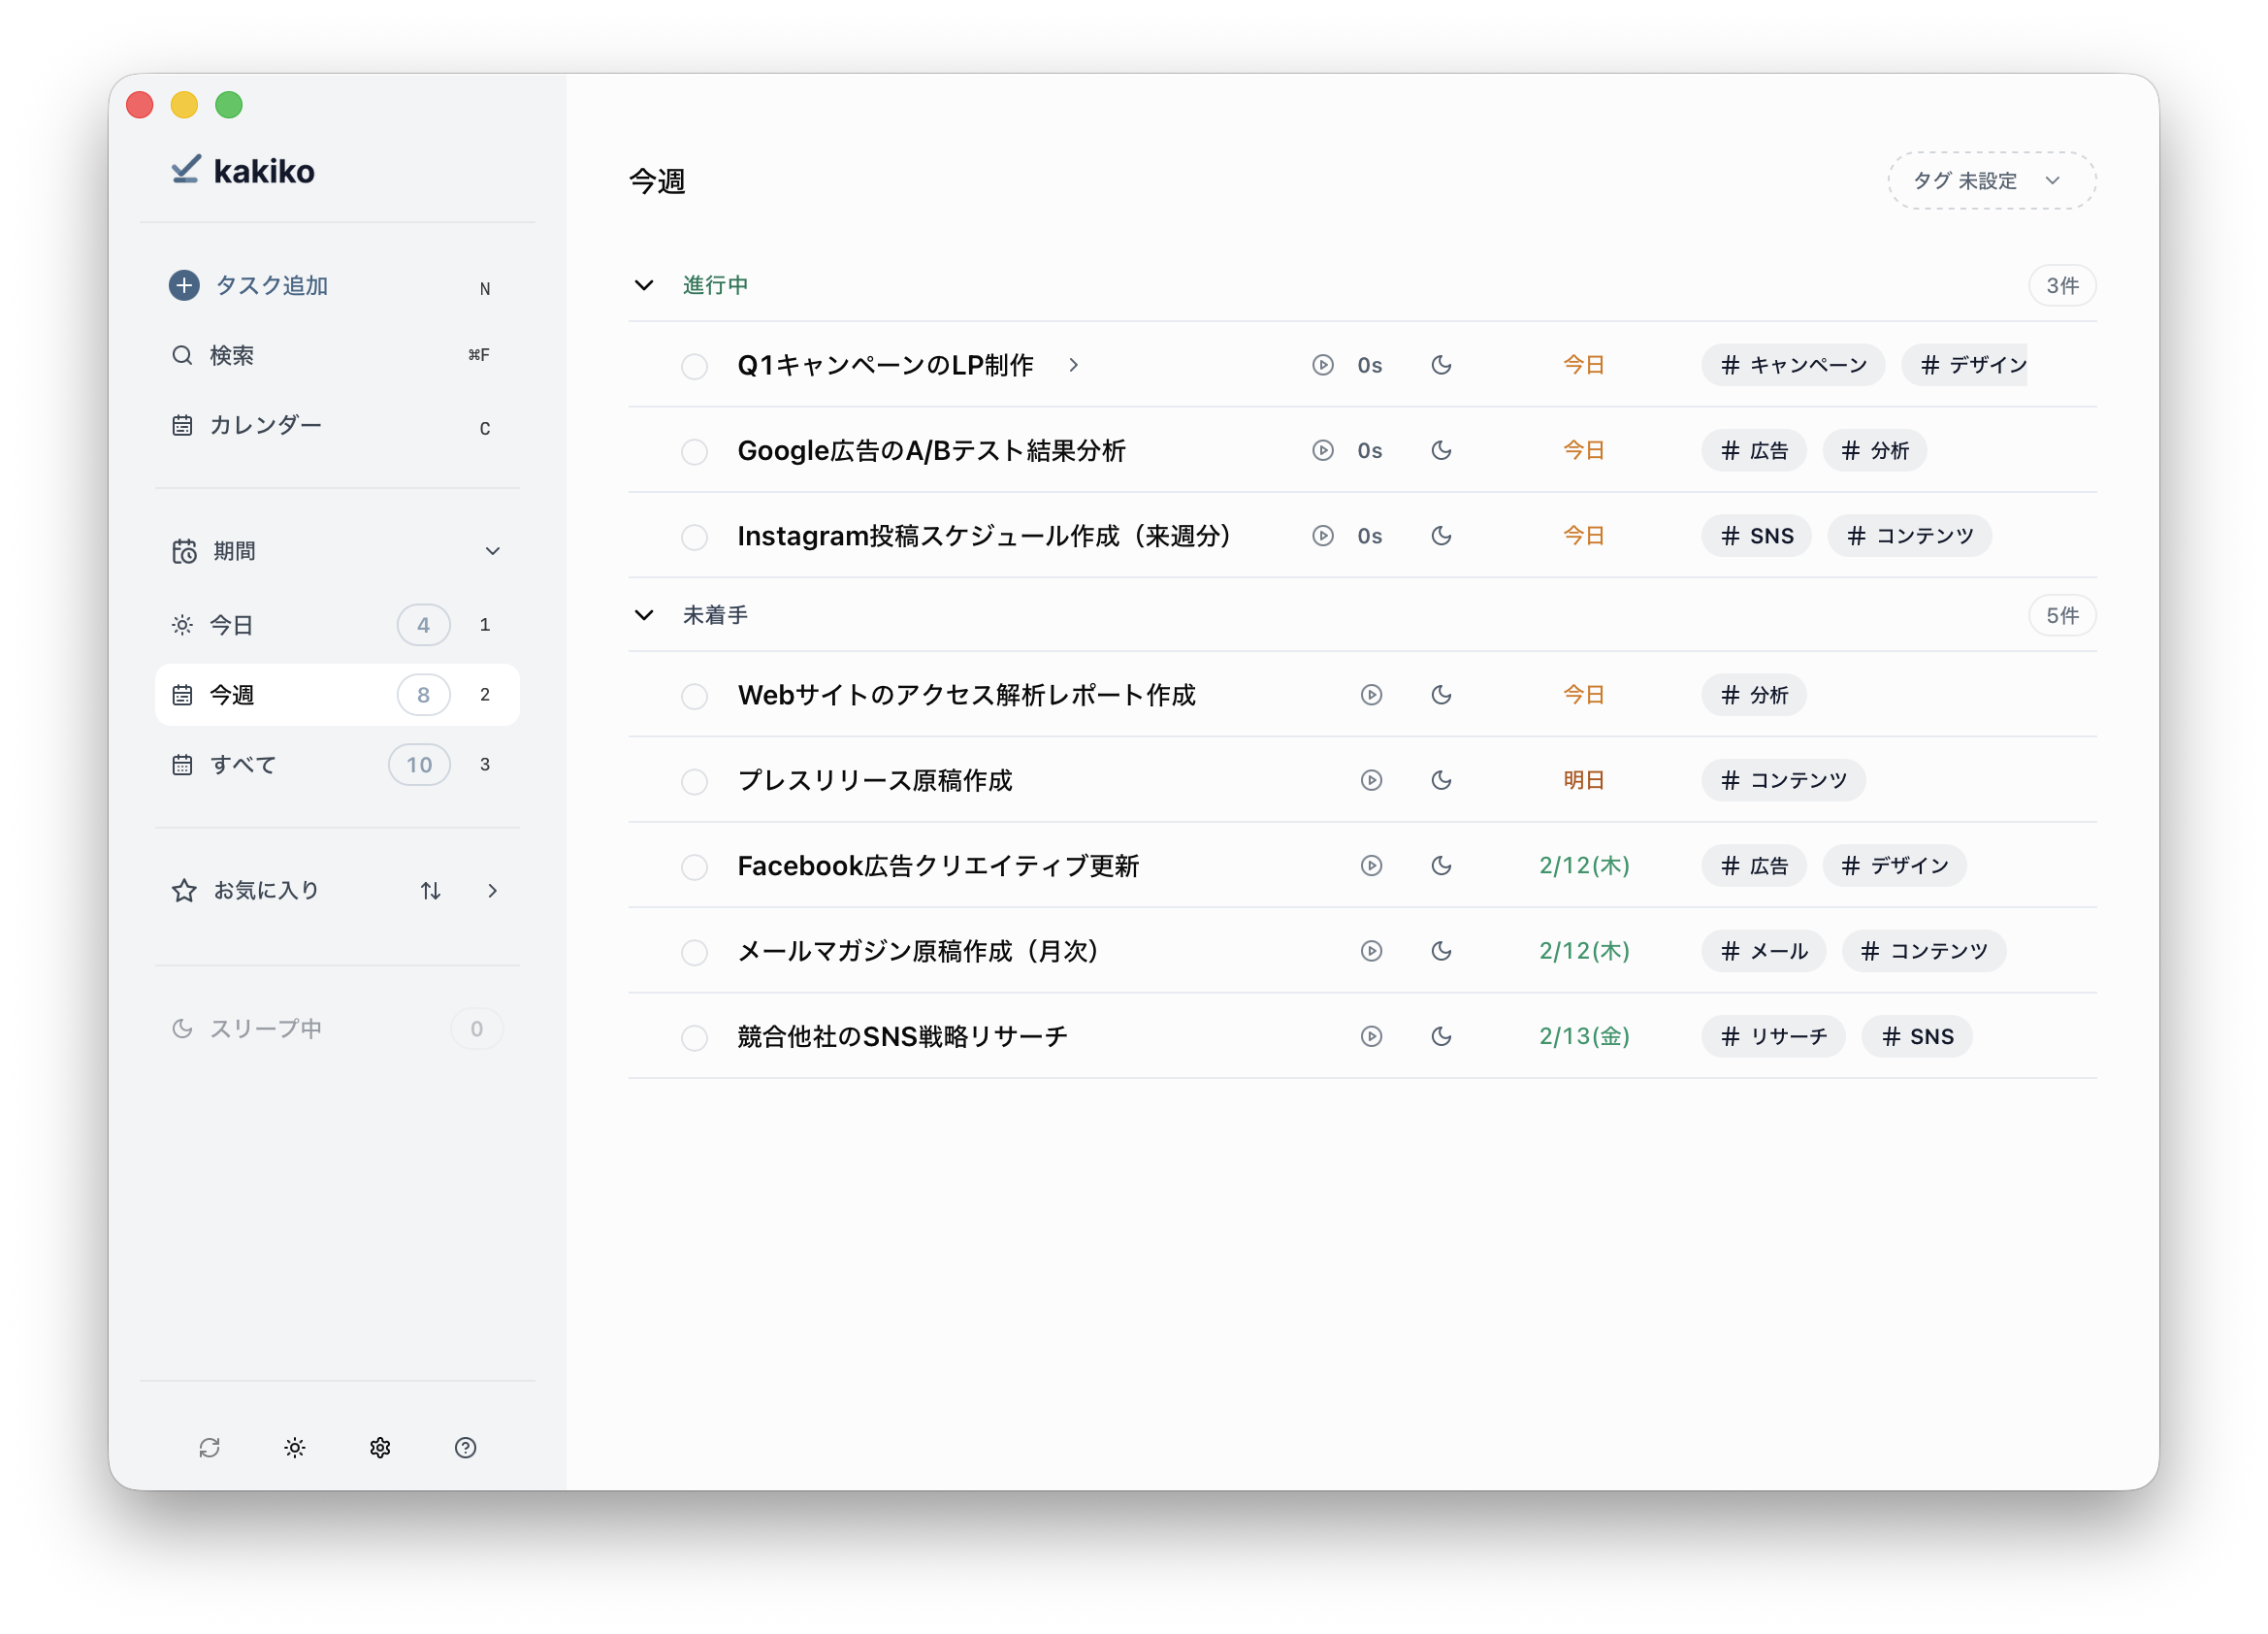
Task: Click the お気に入り star icon
Action: click(184, 889)
